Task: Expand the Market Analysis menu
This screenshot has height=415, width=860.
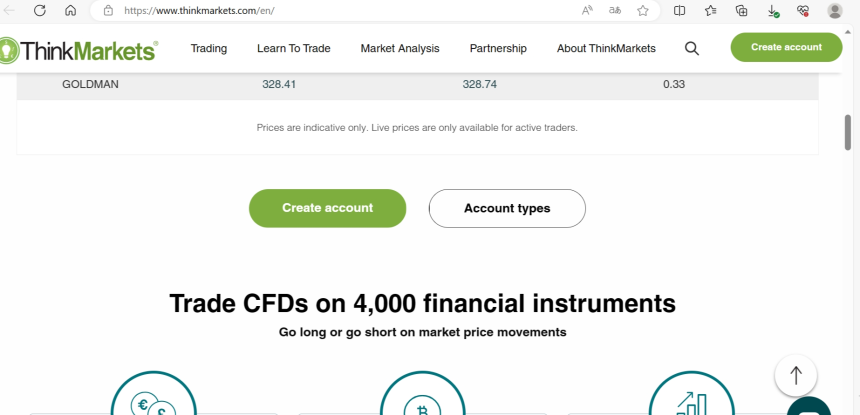Action: pos(399,48)
